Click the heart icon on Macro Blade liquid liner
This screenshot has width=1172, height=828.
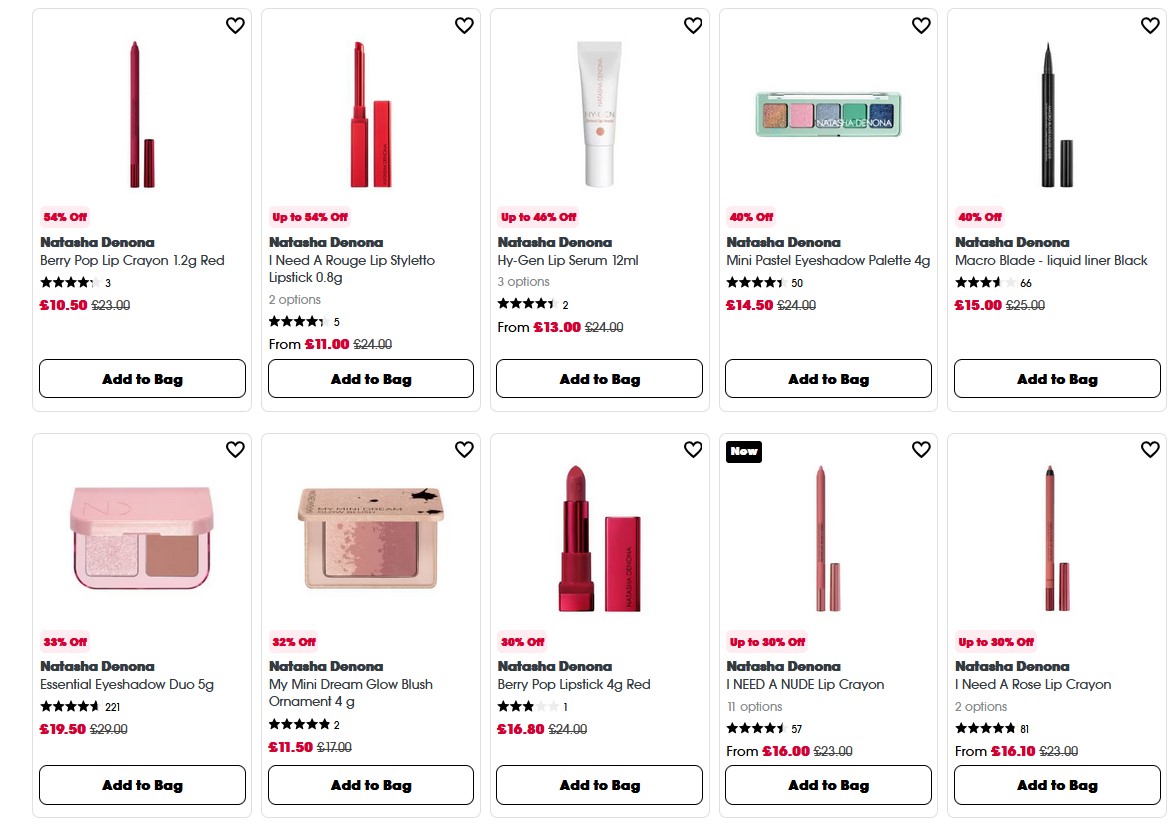pyautogui.click(x=1150, y=25)
